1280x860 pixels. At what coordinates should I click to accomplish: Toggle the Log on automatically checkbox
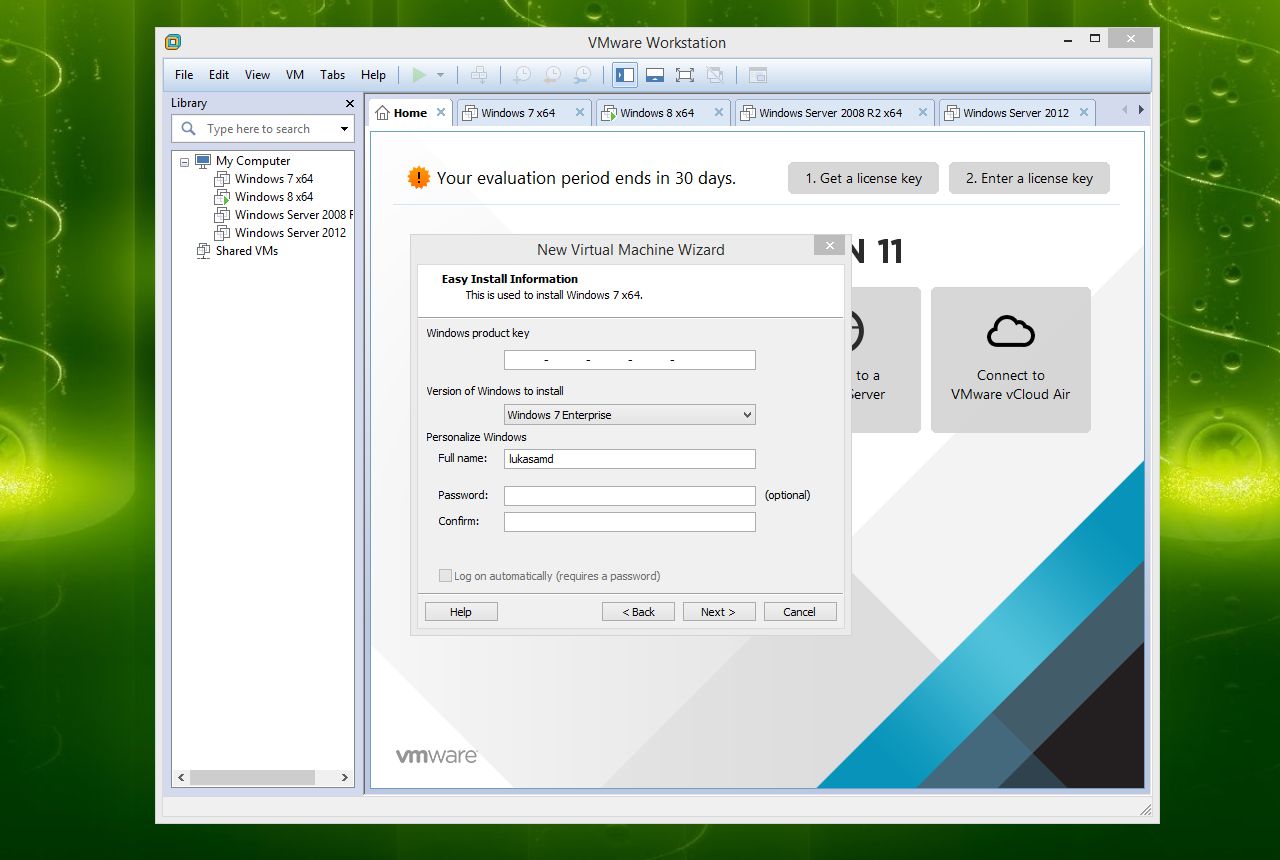point(445,576)
